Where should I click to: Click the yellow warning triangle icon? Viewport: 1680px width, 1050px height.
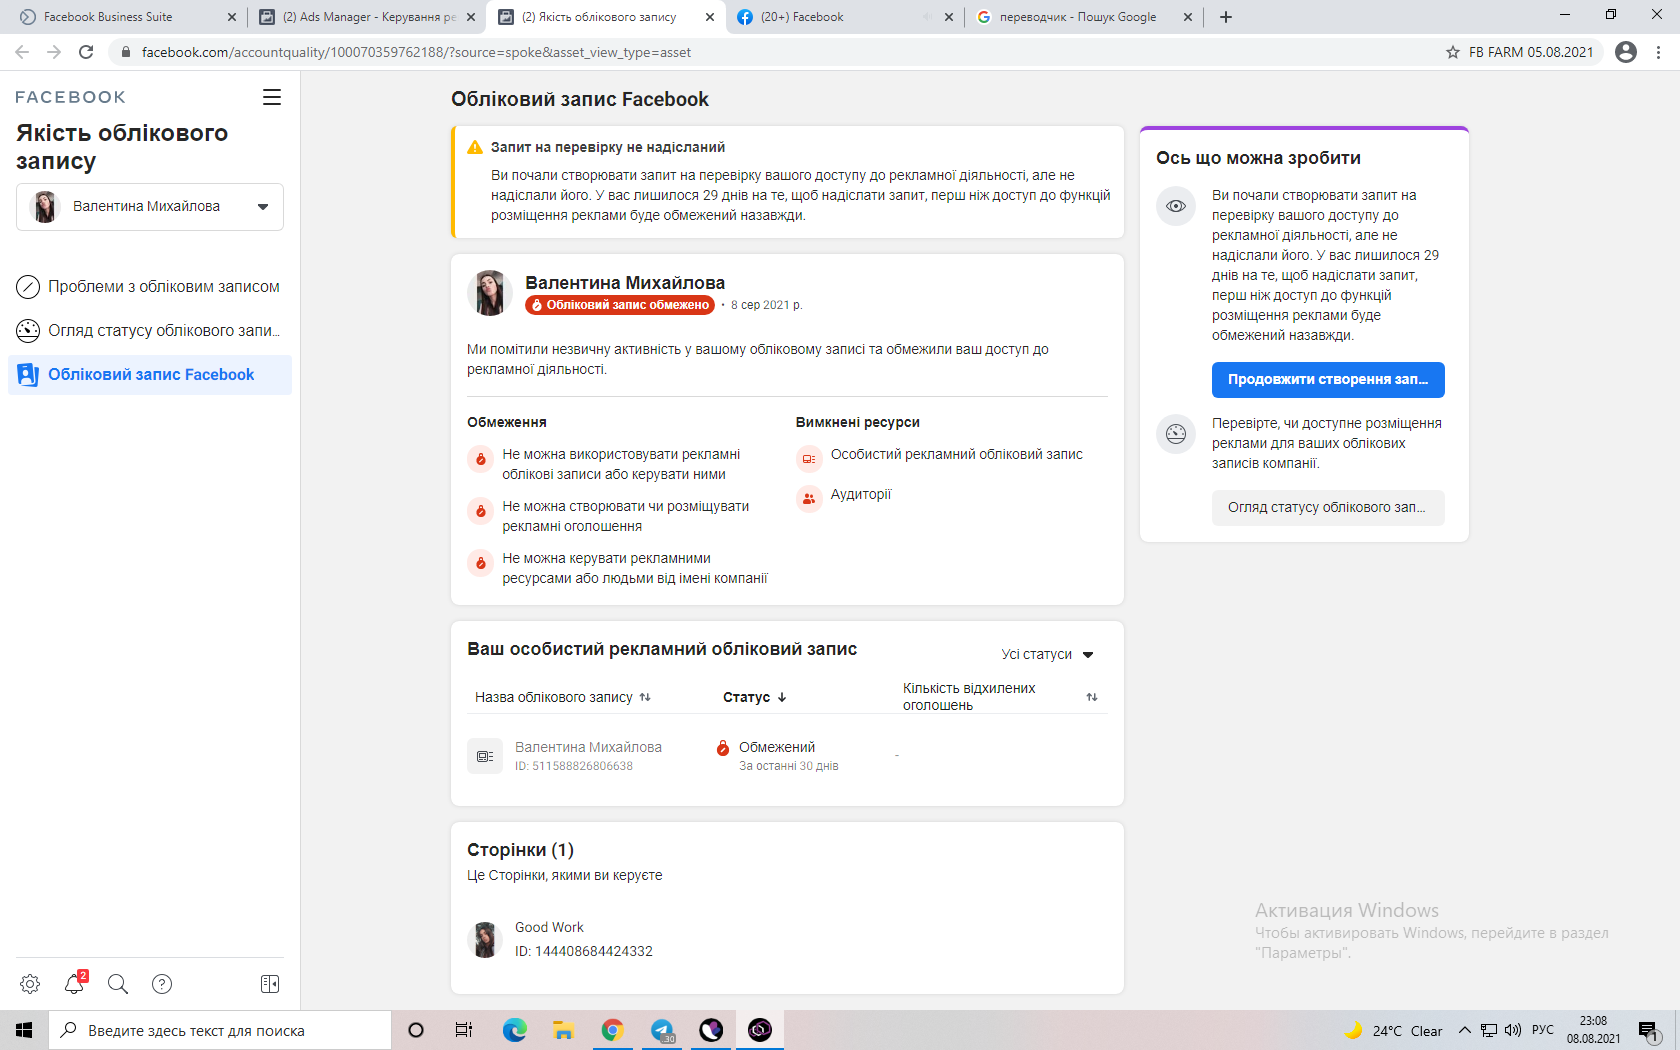point(475,147)
